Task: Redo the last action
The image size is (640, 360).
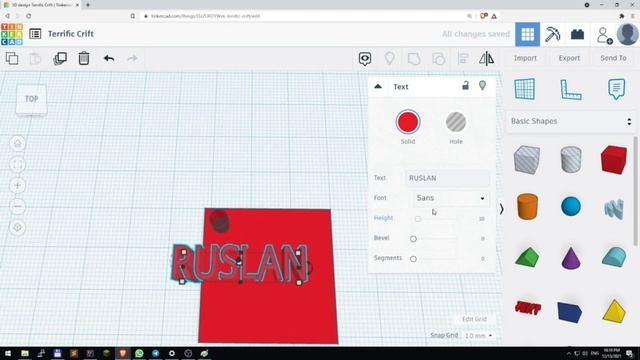Action: tap(132, 58)
